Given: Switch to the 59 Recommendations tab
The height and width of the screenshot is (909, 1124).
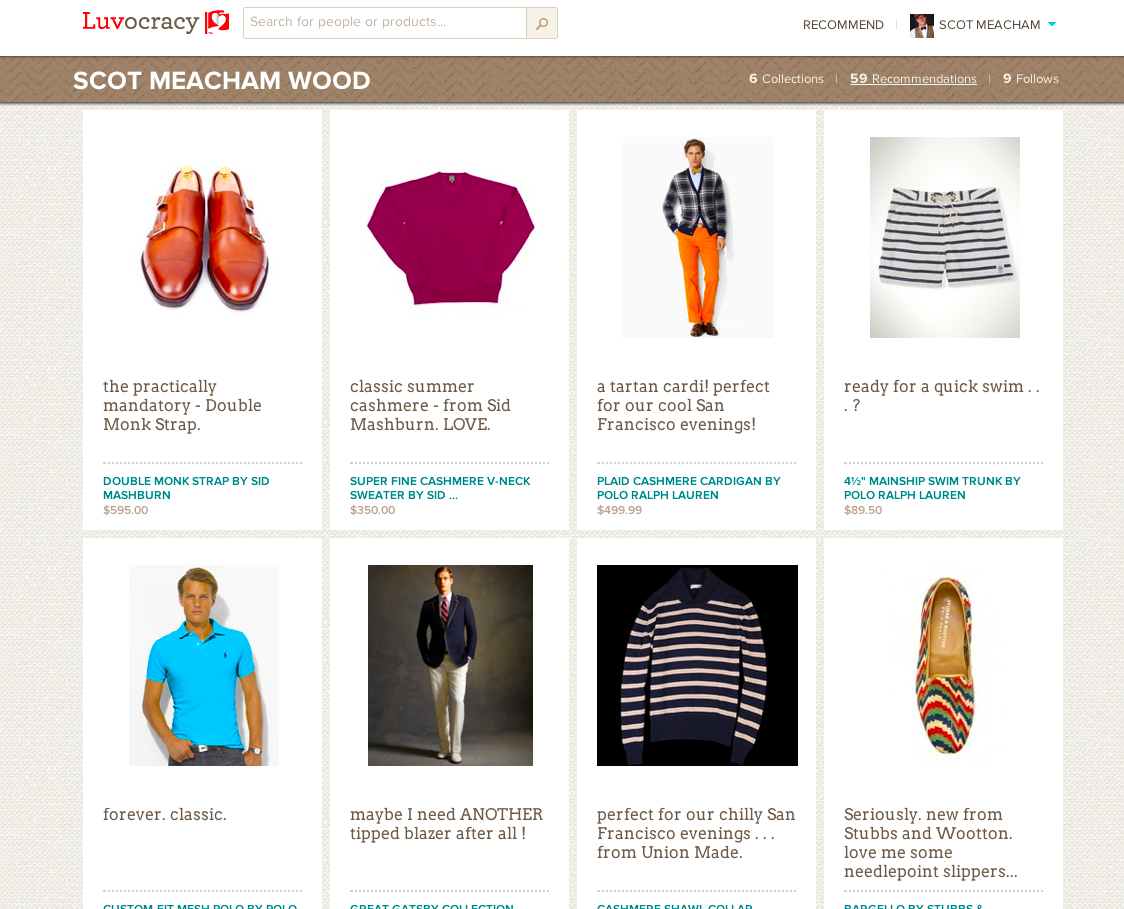Looking at the screenshot, I should pyautogui.click(x=913, y=79).
